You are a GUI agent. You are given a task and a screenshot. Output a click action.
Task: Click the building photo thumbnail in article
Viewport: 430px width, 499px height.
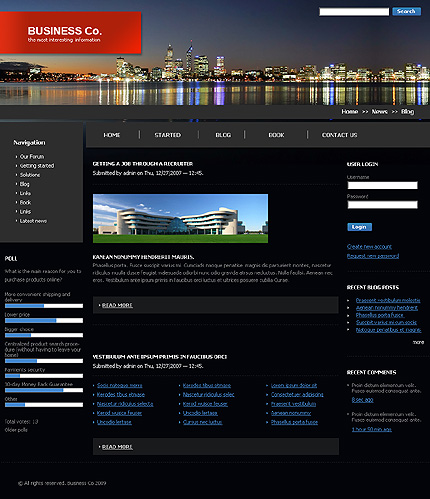tap(180, 219)
